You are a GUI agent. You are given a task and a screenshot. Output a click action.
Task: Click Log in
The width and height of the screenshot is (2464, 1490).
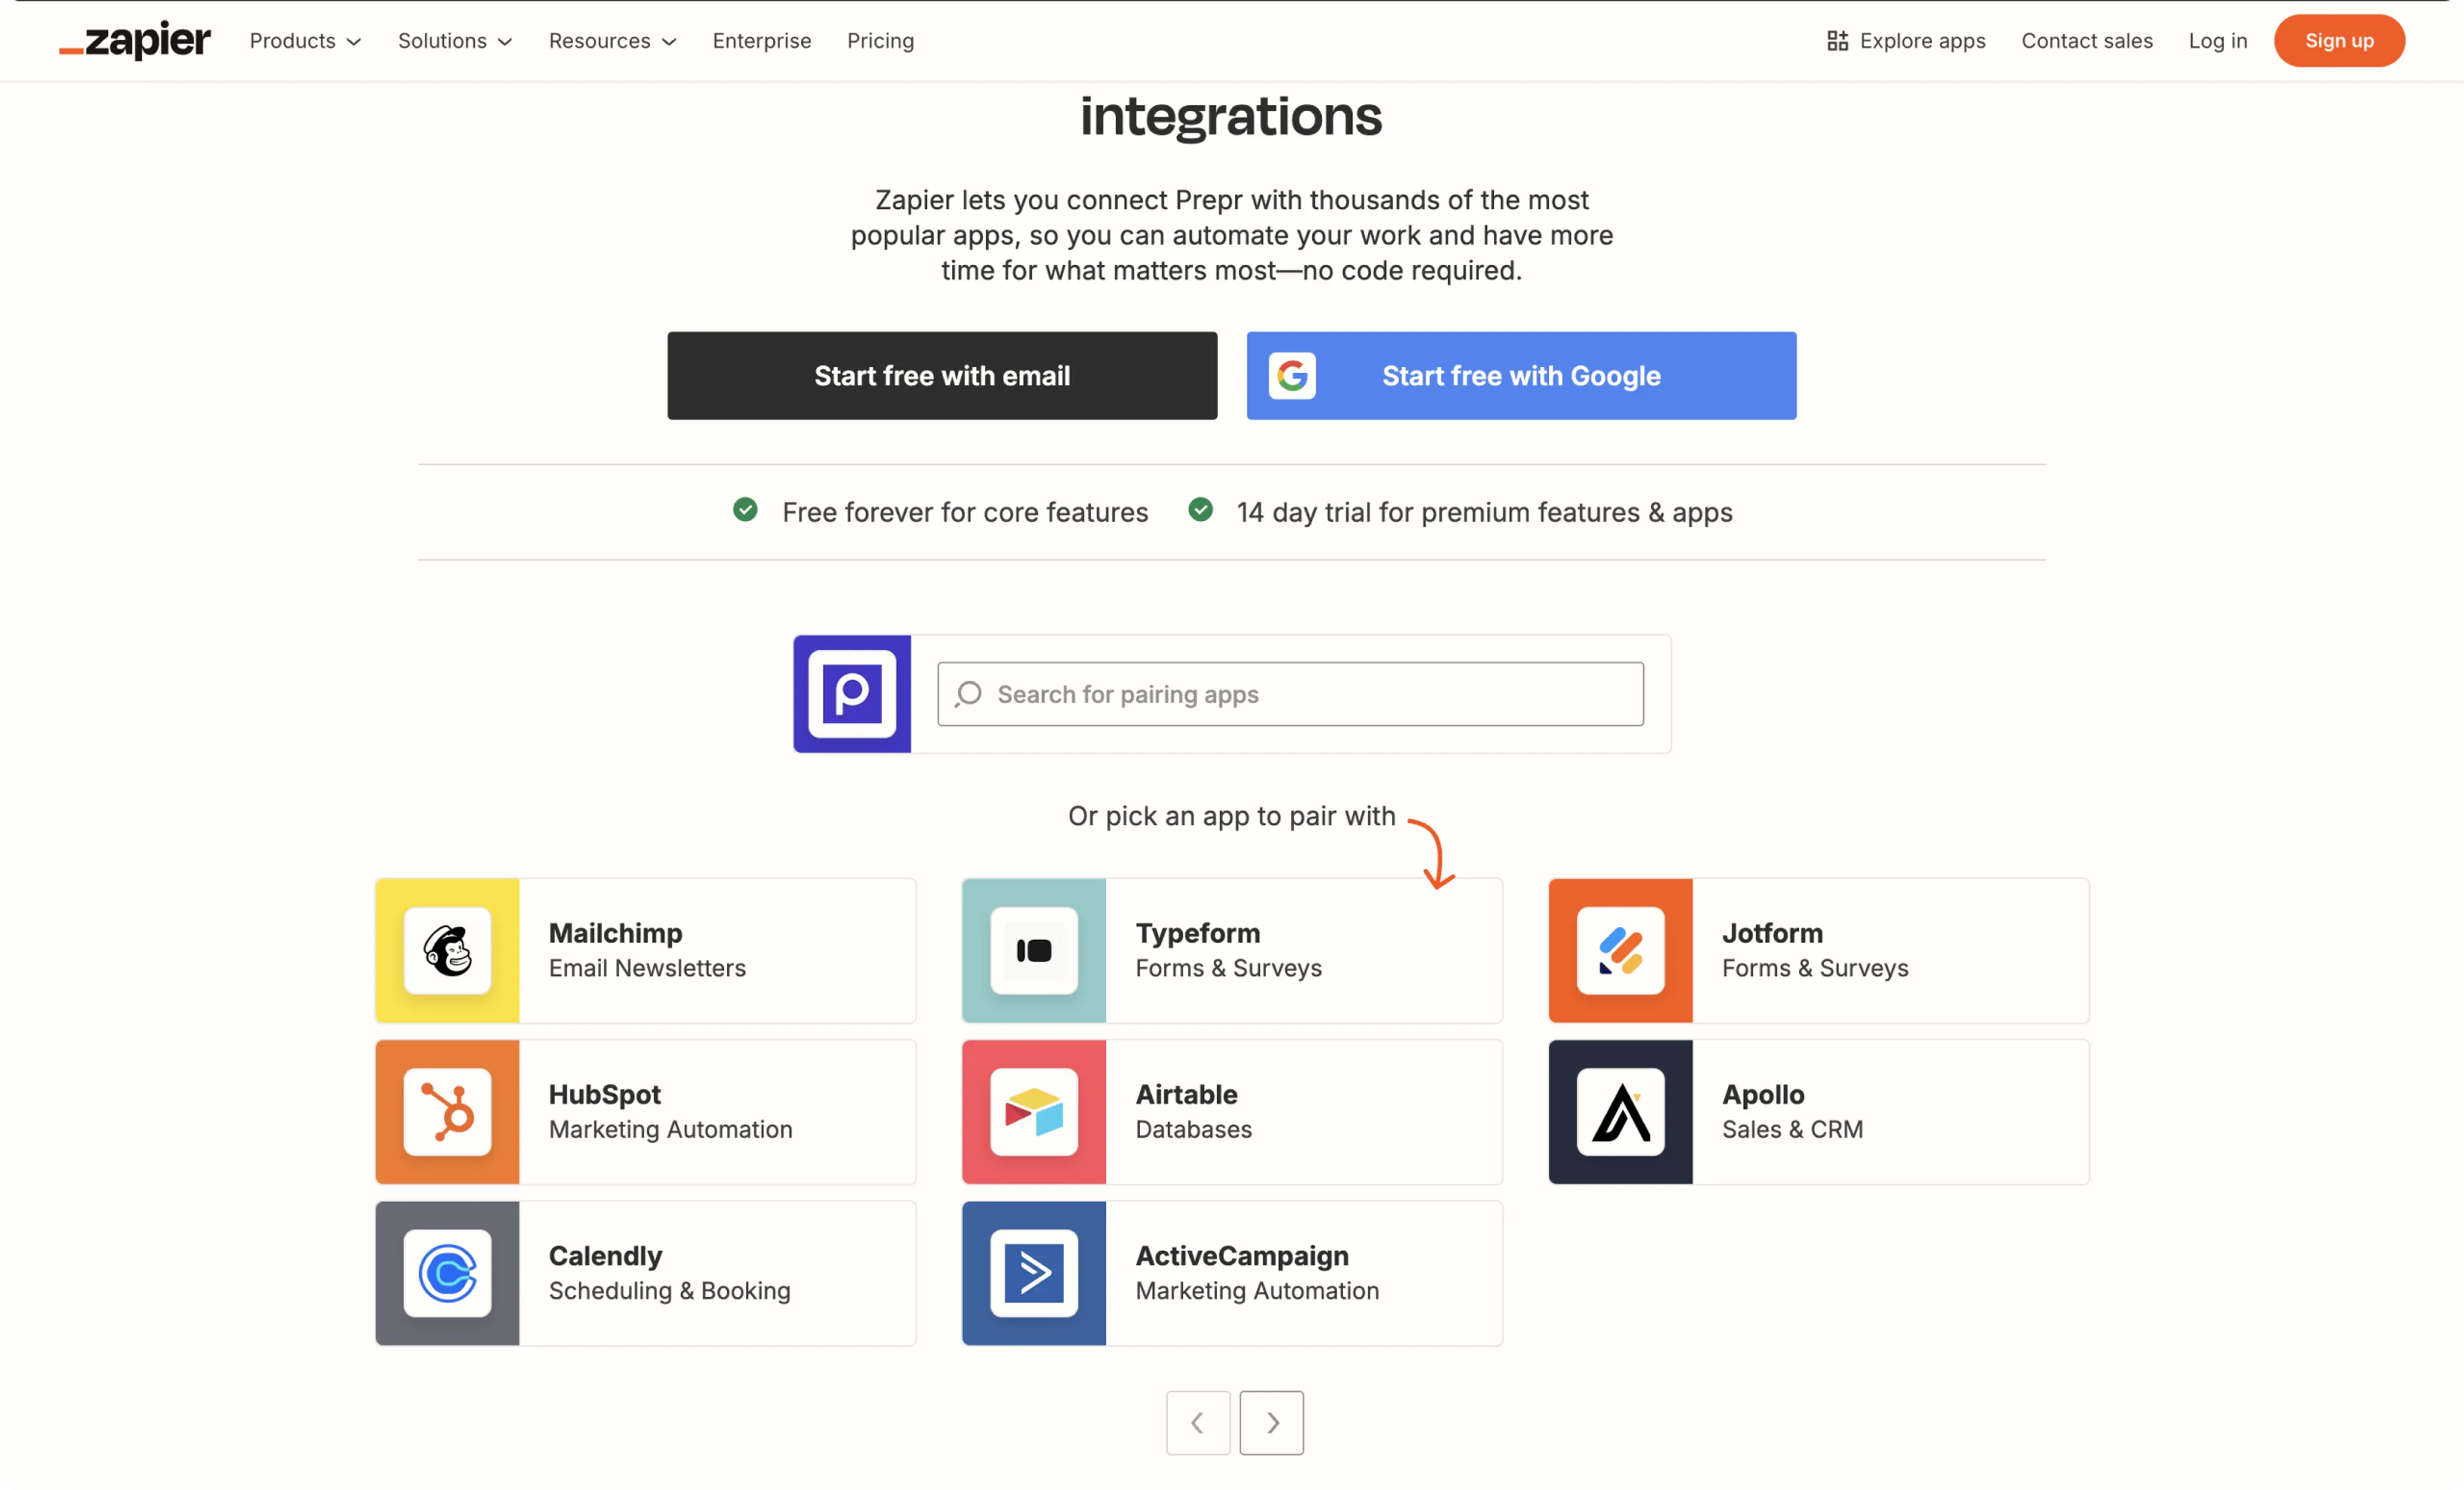(2218, 41)
